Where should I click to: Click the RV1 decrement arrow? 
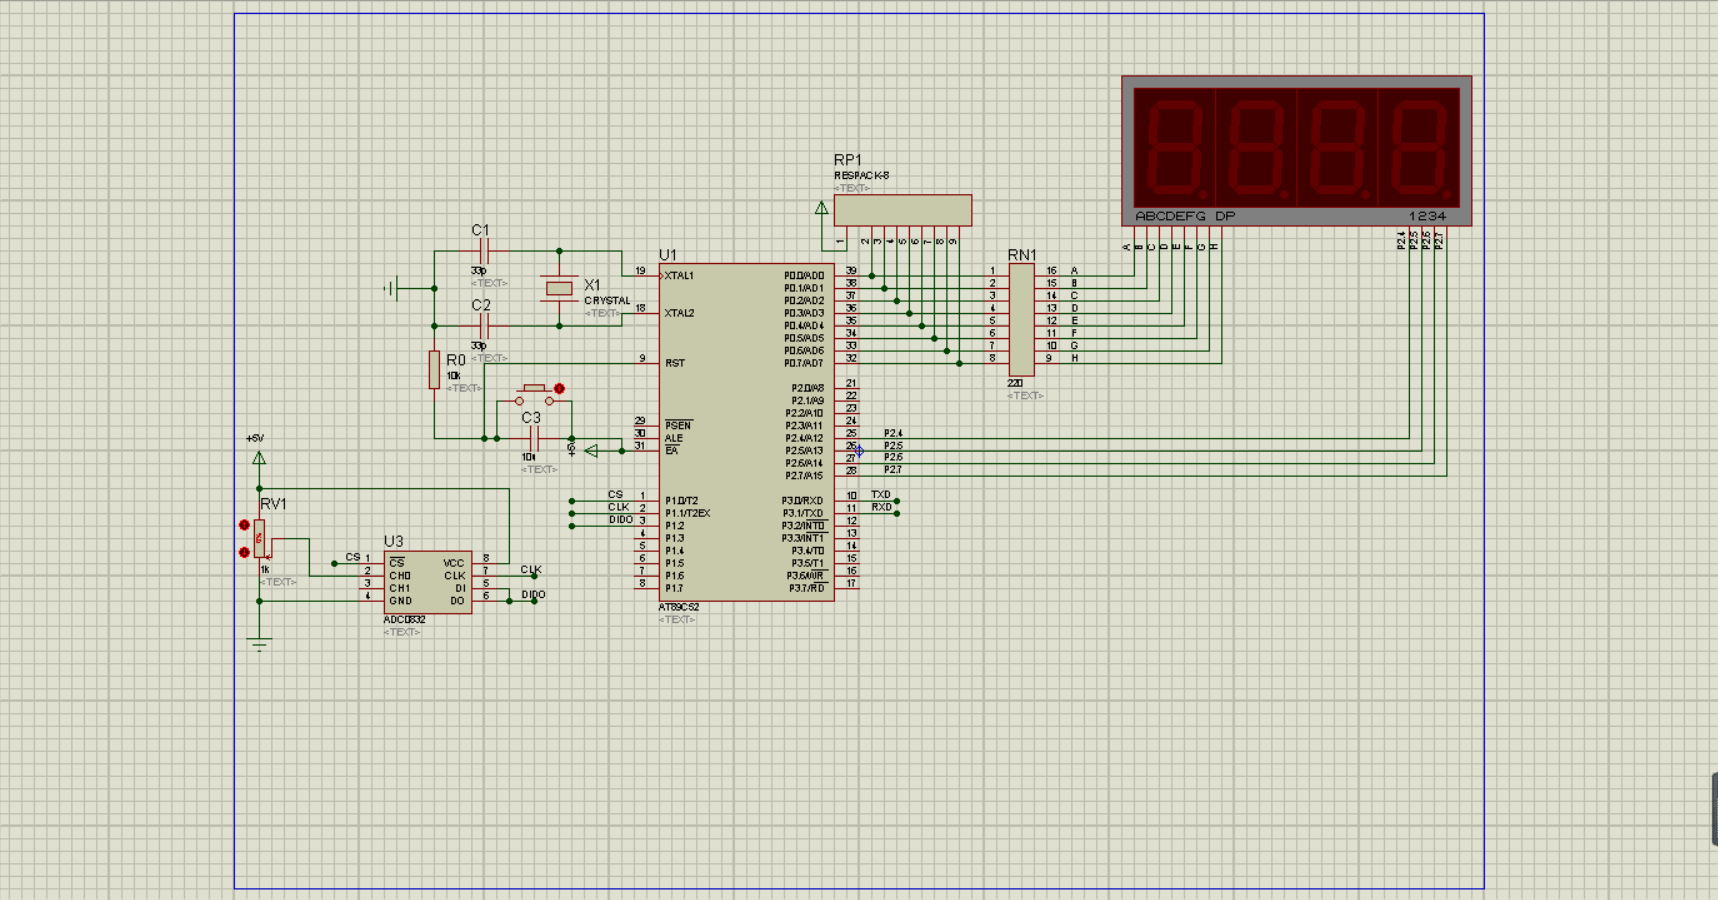pos(244,551)
